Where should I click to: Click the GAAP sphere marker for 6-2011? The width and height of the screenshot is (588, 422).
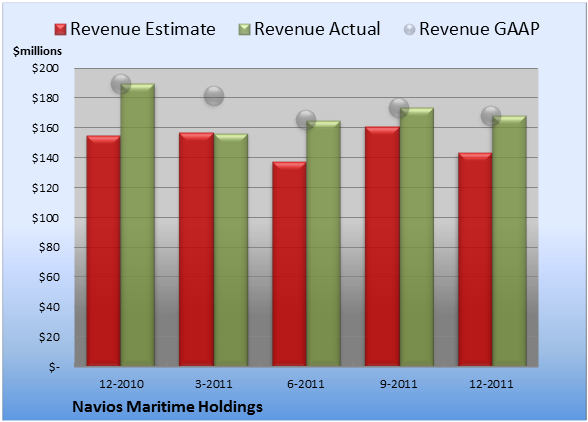306,120
